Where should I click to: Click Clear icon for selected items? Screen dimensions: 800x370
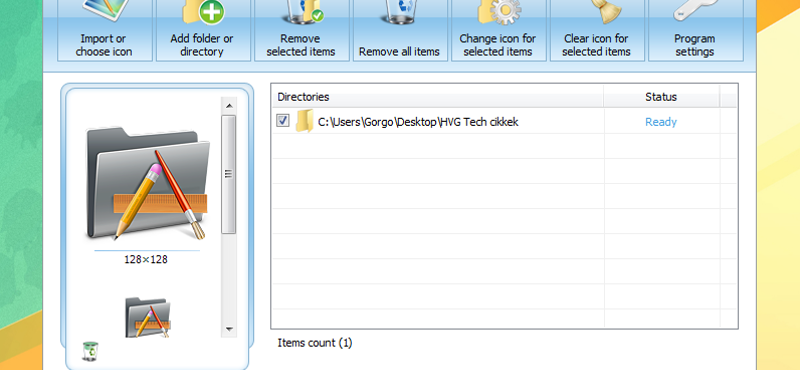pyautogui.click(x=597, y=31)
